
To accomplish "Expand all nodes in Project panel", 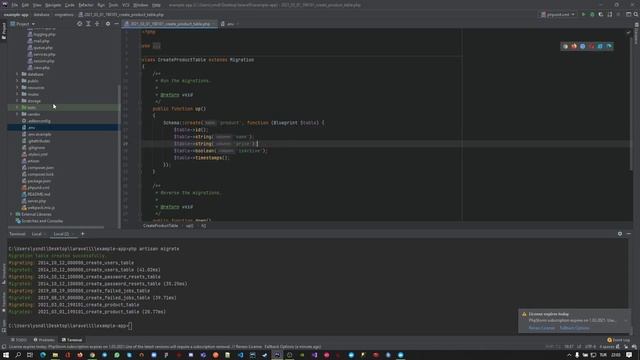I will [88, 24].
